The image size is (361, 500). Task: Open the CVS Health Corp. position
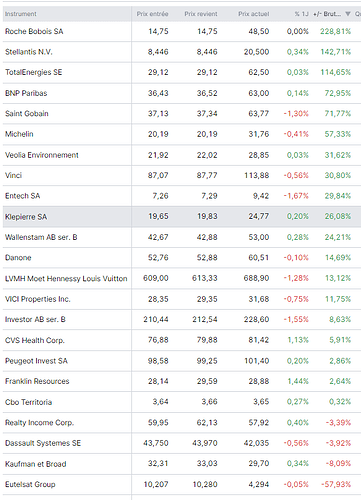182,340
